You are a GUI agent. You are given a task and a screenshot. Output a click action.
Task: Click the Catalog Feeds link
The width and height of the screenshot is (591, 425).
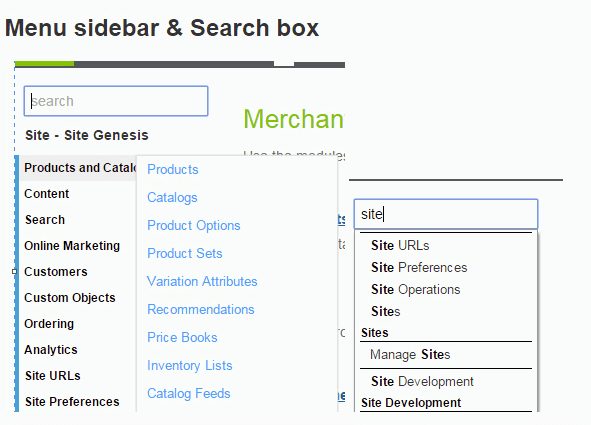click(x=188, y=393)
